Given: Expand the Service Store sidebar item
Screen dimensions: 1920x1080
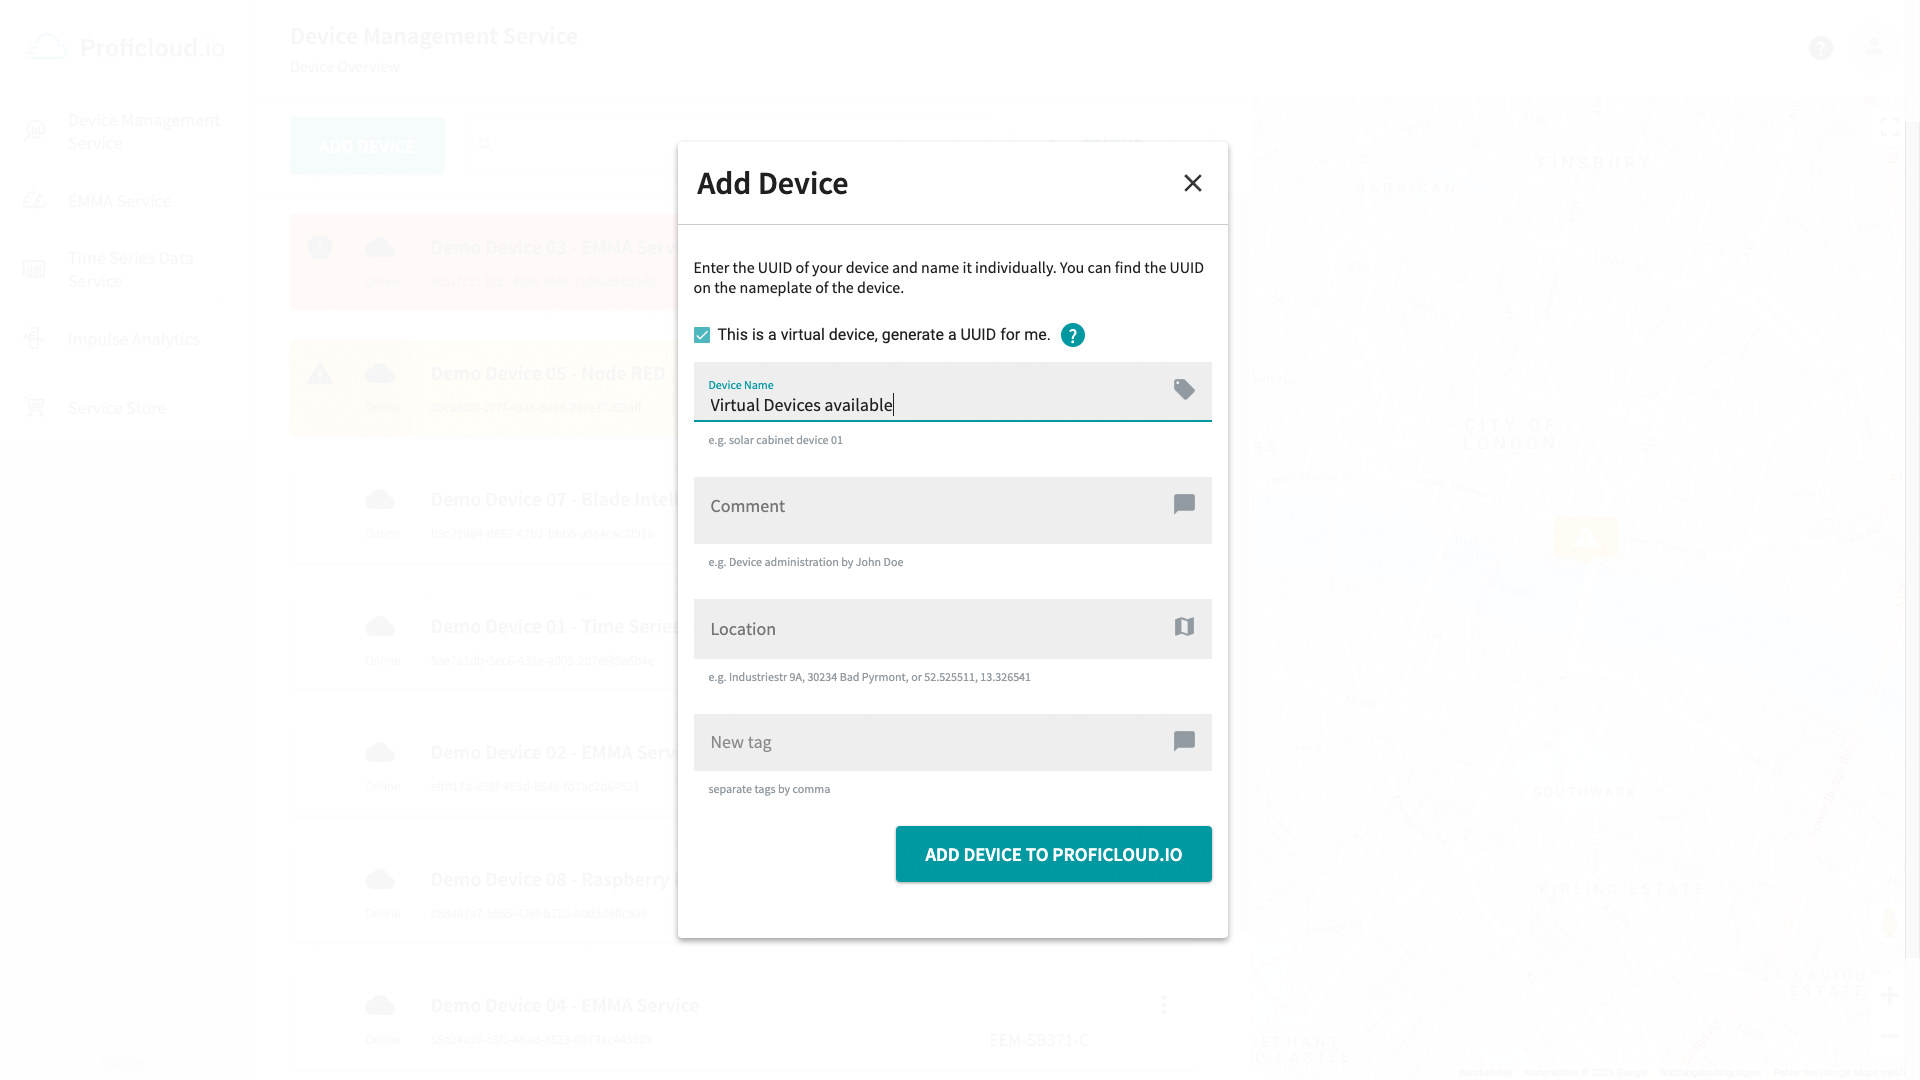Looking at the screenshot, I should tap(116, 407).
